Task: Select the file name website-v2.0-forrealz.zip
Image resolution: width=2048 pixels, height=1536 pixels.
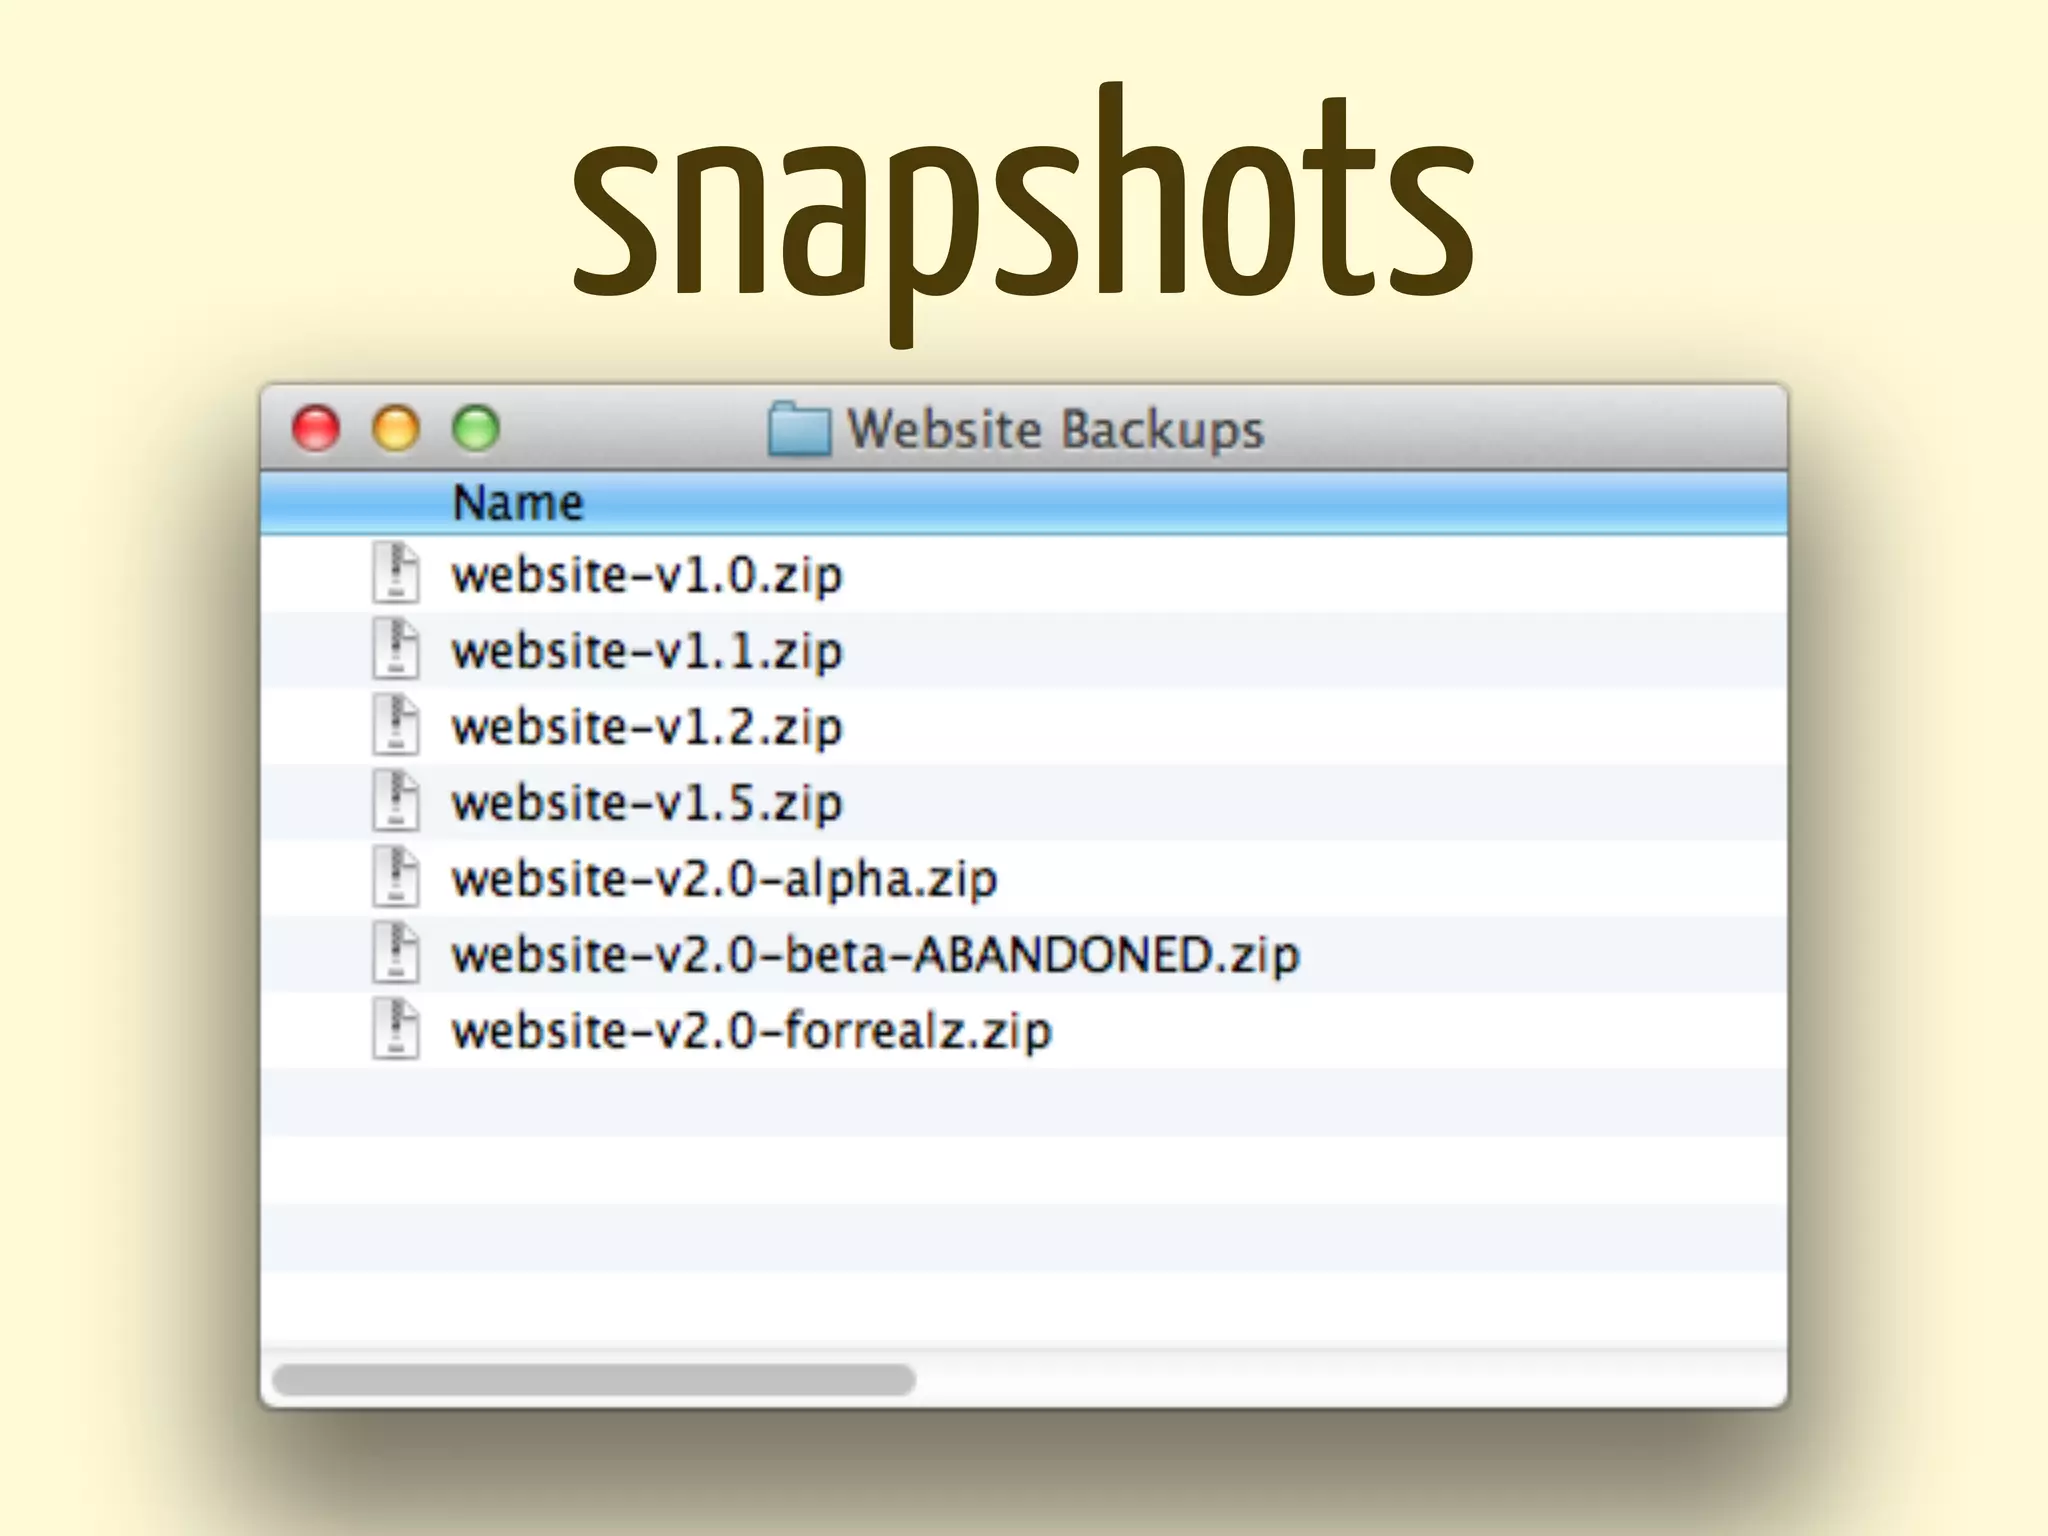Action: point(752,1032)
